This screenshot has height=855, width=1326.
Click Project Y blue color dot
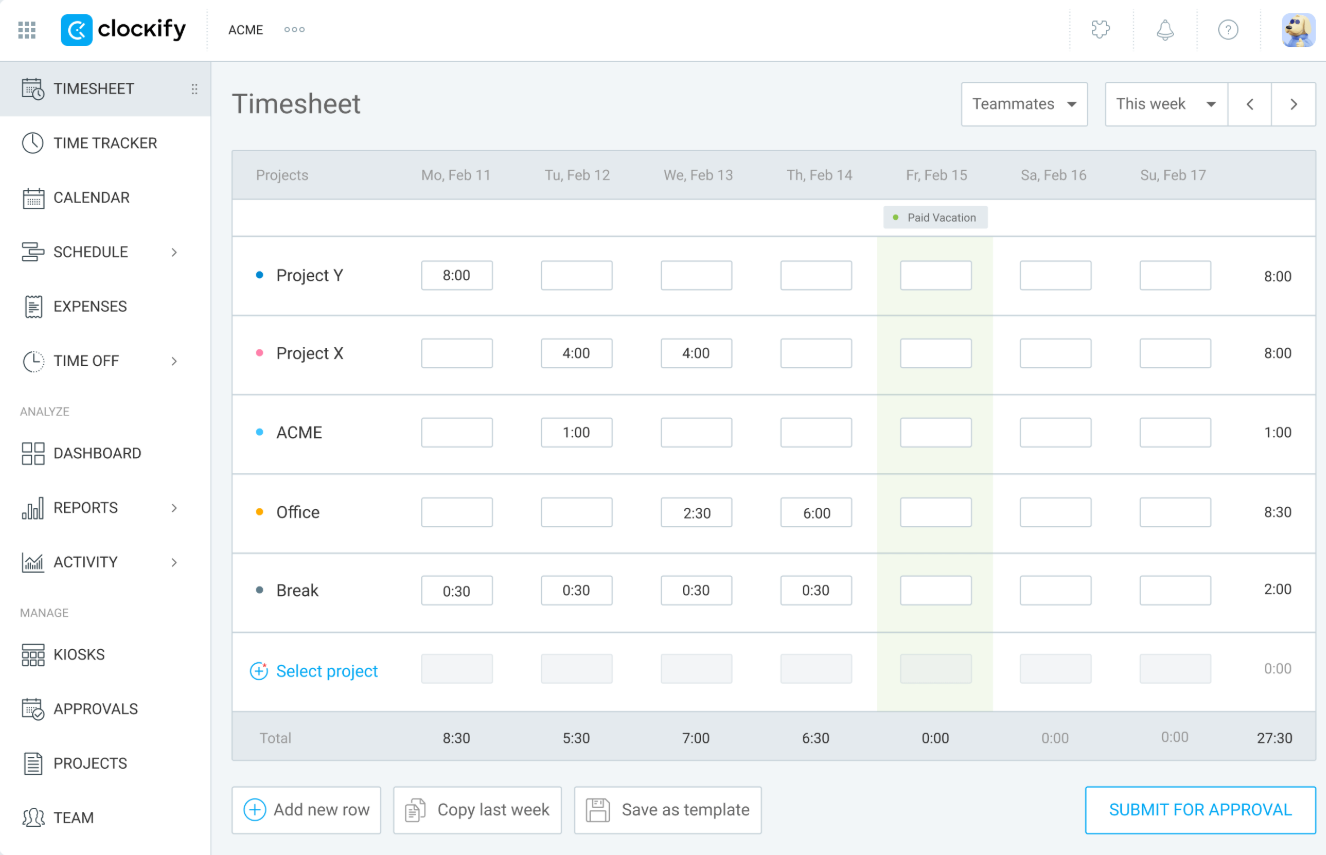(x=260, y=275)
